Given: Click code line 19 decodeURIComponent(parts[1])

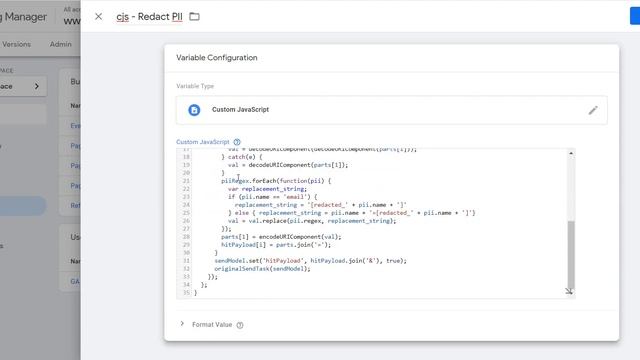Looking at the screenshot, I should pyautogui.click(x=288, y=165).
